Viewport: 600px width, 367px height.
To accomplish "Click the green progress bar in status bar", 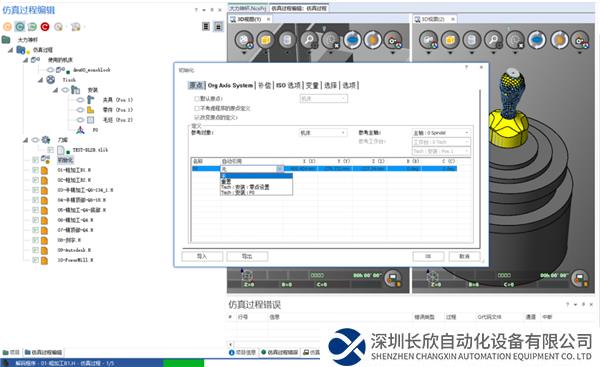I will [184, 363].
